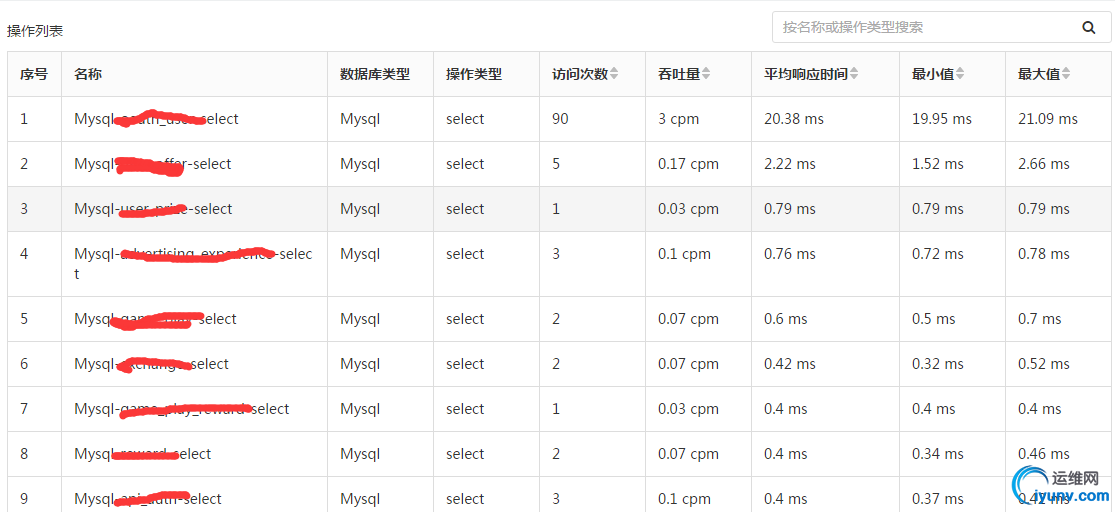Open row 4 advertising select operation name
Image resolution: width=1115 pixels, height=512 pixels.
click(x=193, y=263)
